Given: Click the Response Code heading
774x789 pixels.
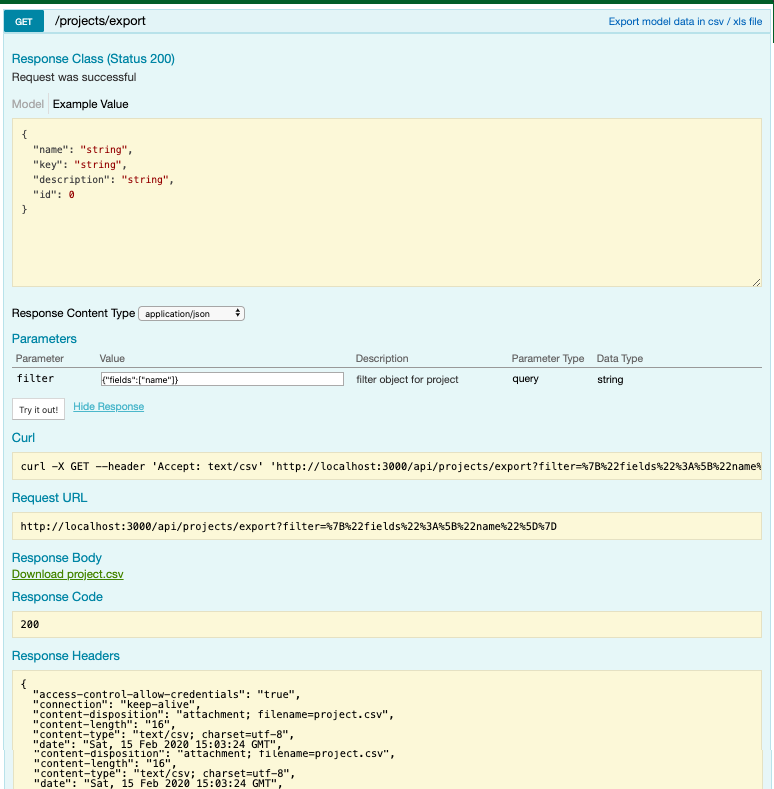Looking at the screenshot, I should click(x=57, y=597).
